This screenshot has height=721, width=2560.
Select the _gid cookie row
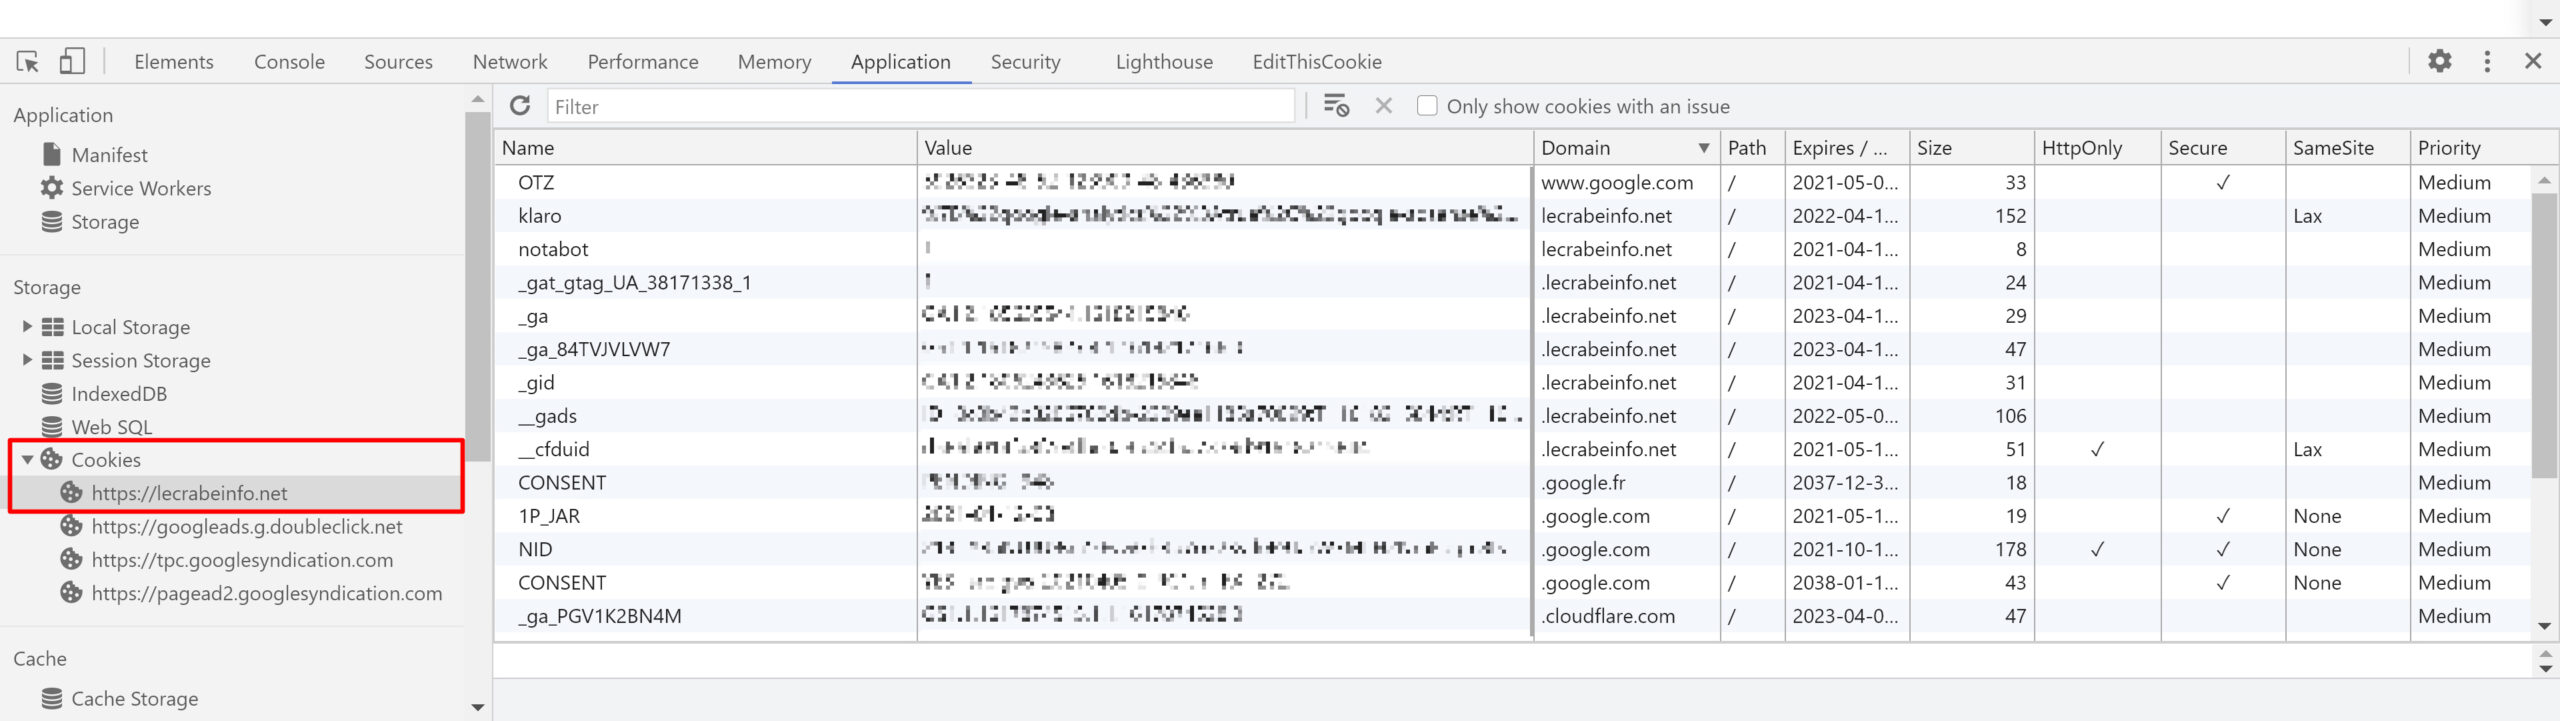(1512, 382)
